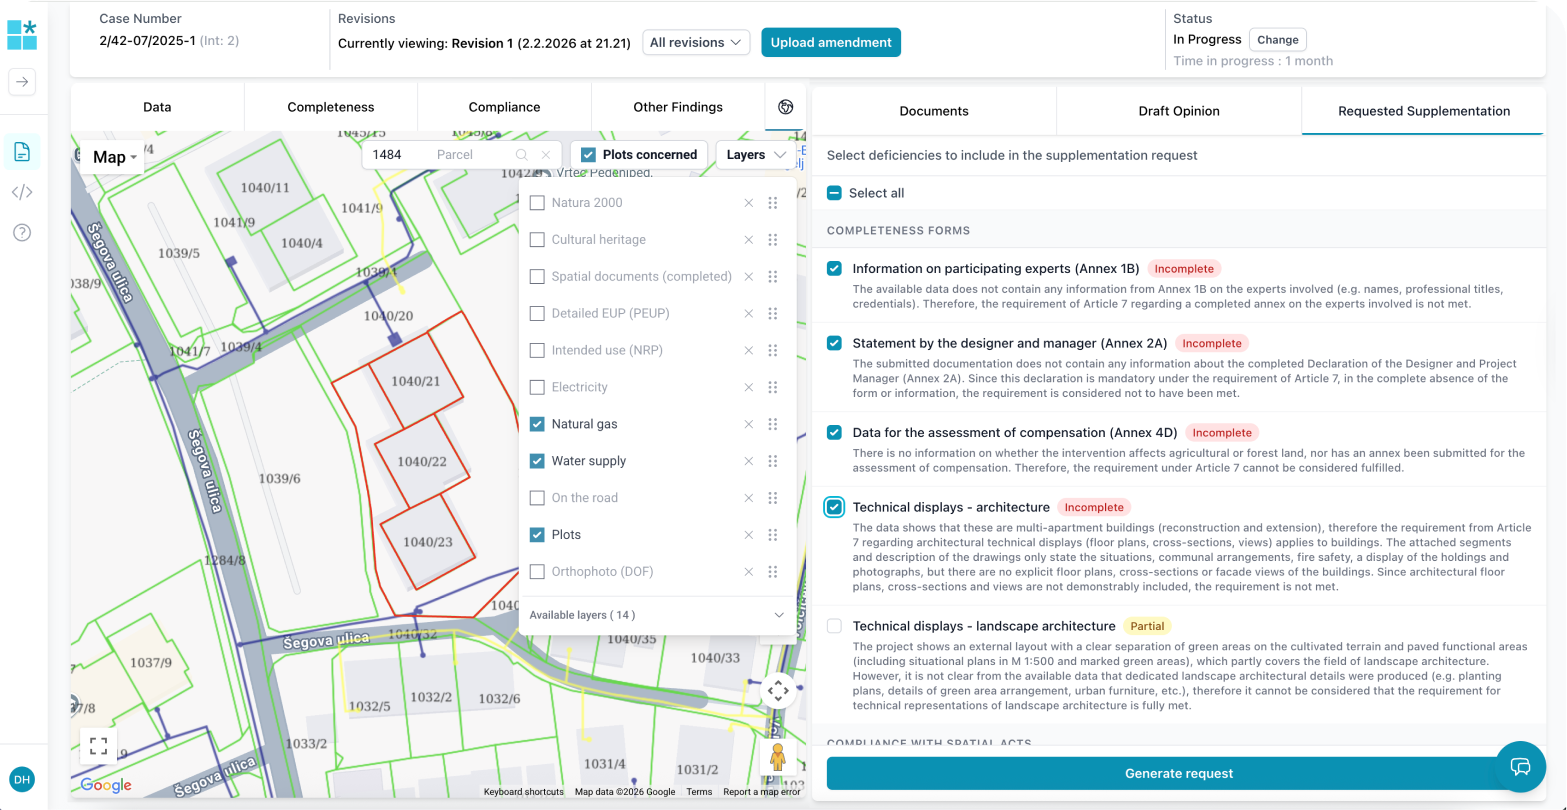Open the chat support bubble

[x=1520, y=767]
